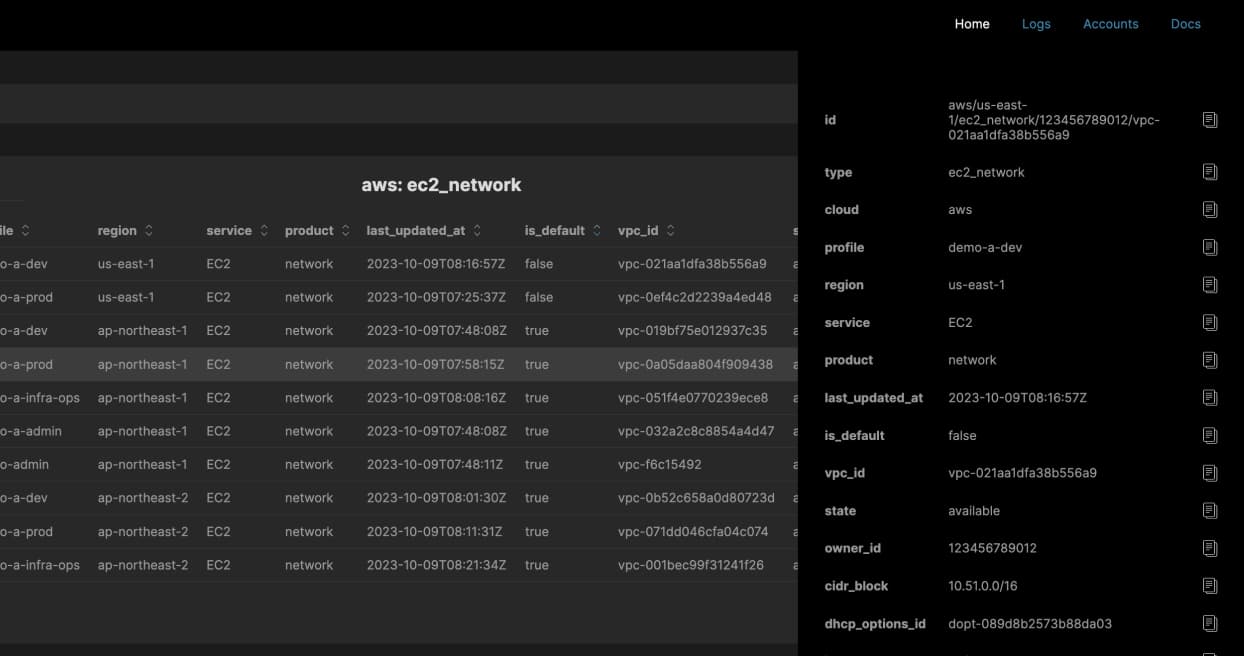1244x656 pixels.
Task: Open the Accounts navigation link
Action: [x=1111, y=24]
